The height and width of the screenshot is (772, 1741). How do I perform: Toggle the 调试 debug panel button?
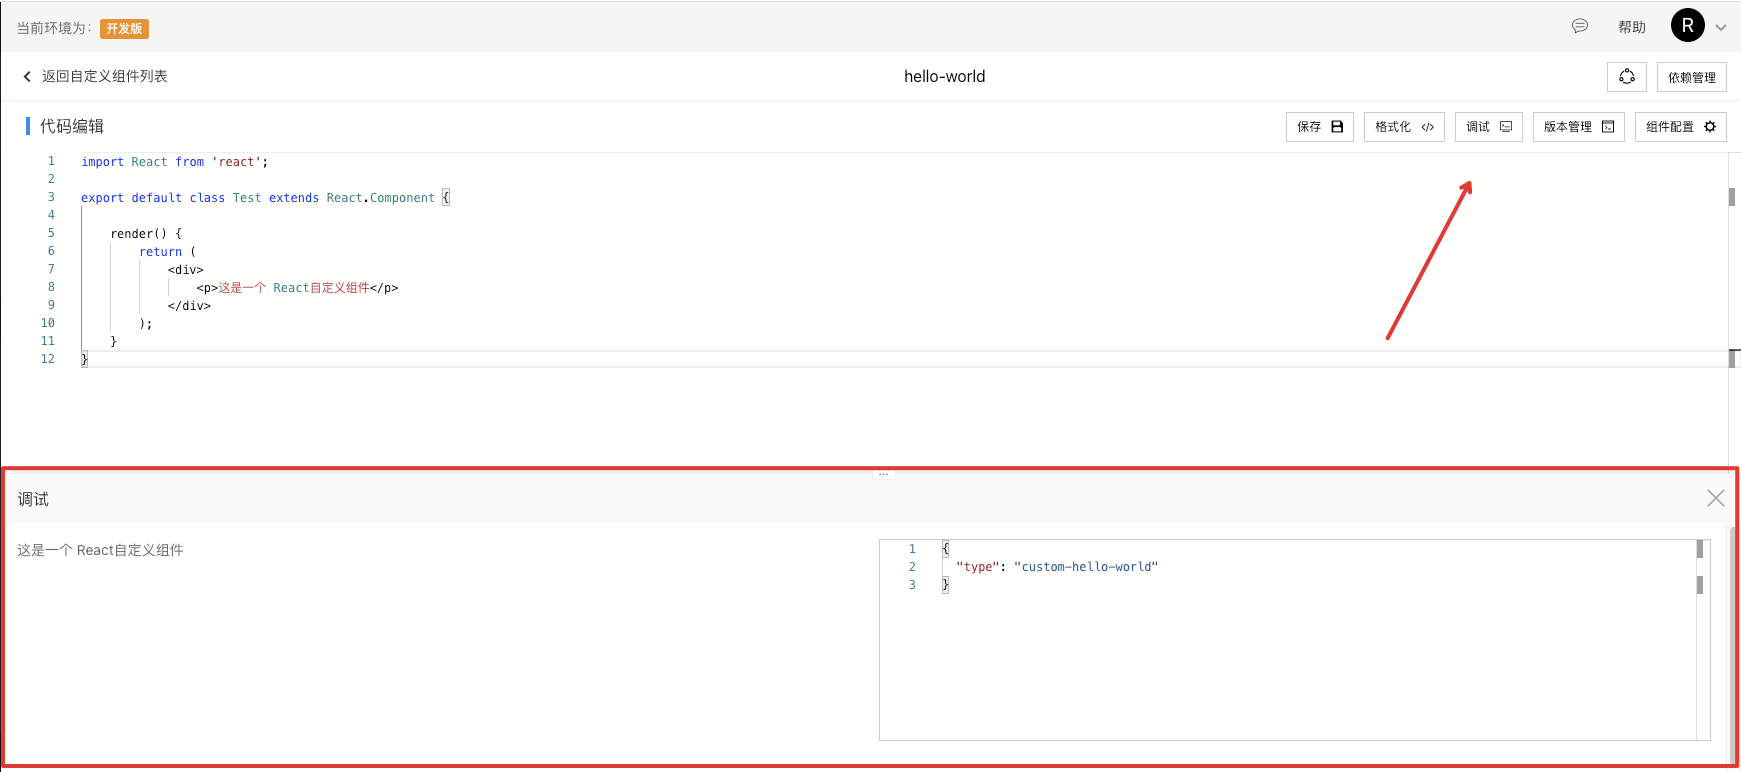point(1489,127)
